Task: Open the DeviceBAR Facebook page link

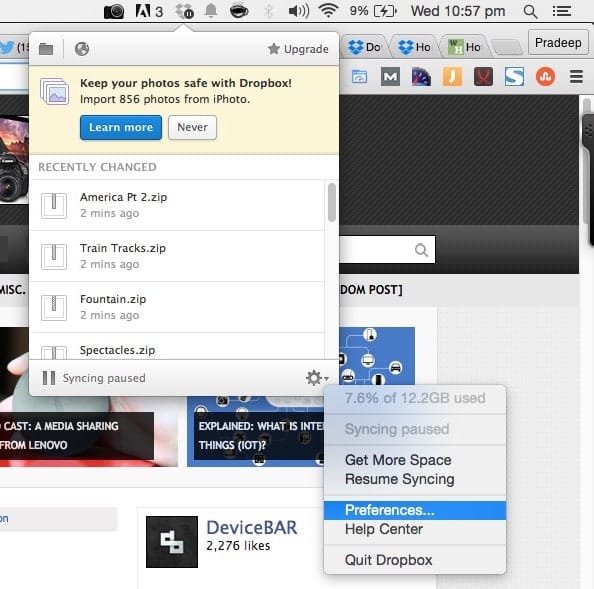Action: pyautogui.click(x=252, y=528)
